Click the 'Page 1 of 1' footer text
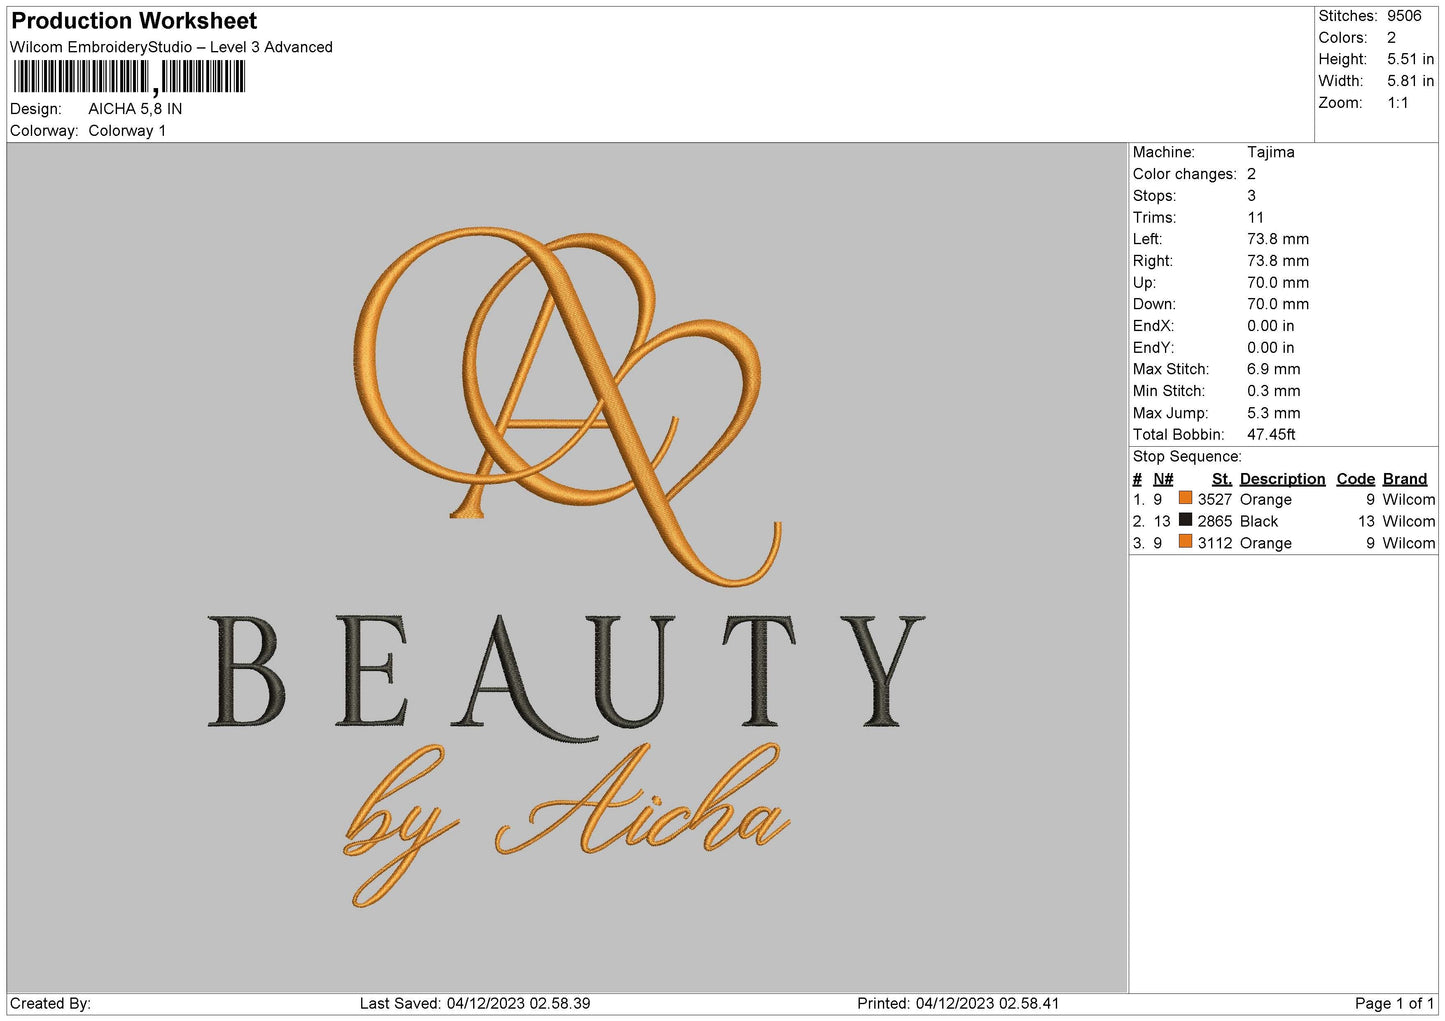The width and height of the screenshot is (1445, 1021). [x=1394, y=1003]
